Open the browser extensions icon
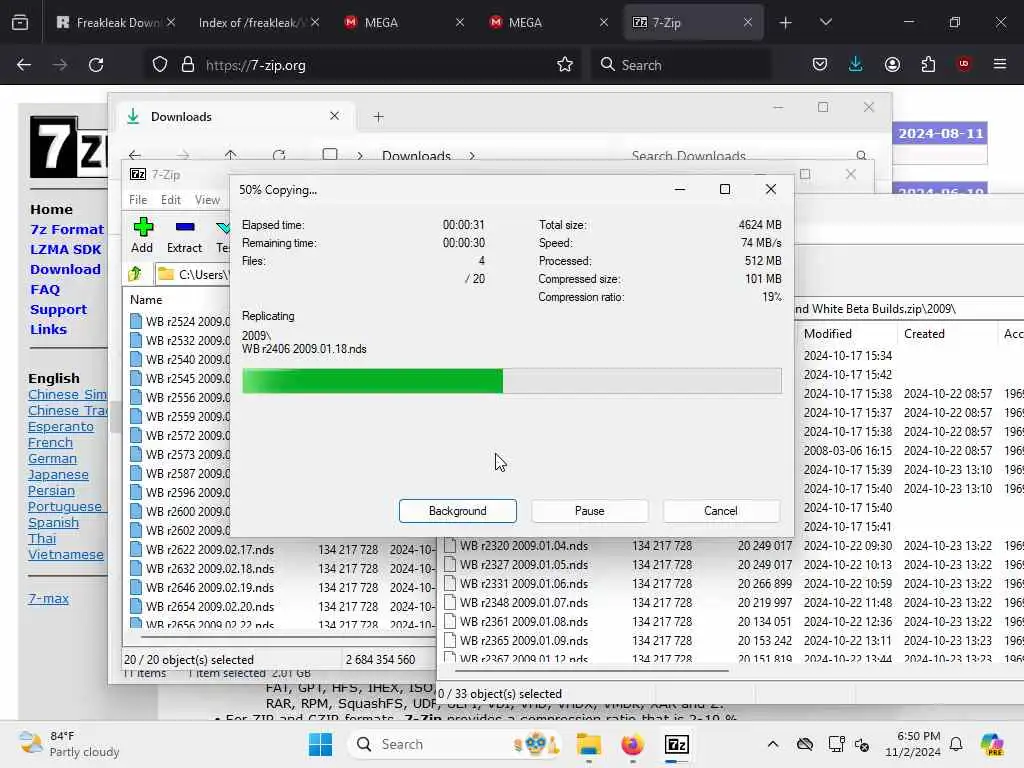 (928, 65)
